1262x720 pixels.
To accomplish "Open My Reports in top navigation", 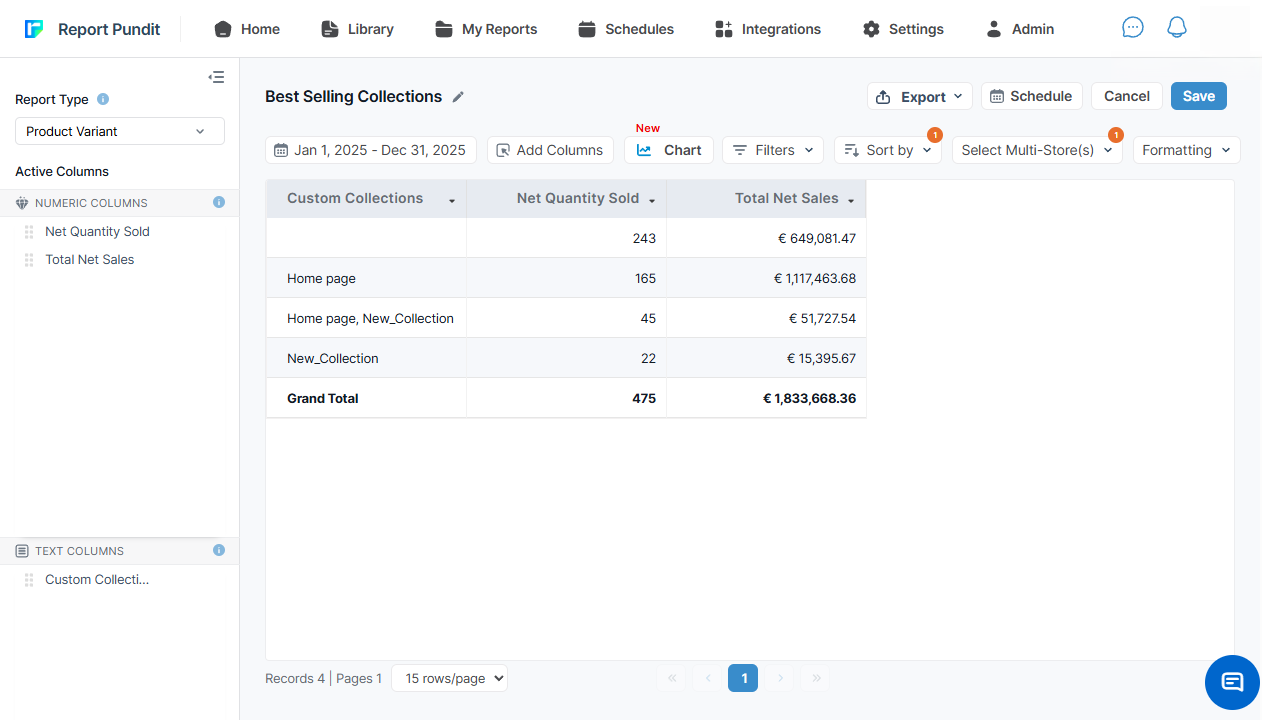I will (486, 29).
